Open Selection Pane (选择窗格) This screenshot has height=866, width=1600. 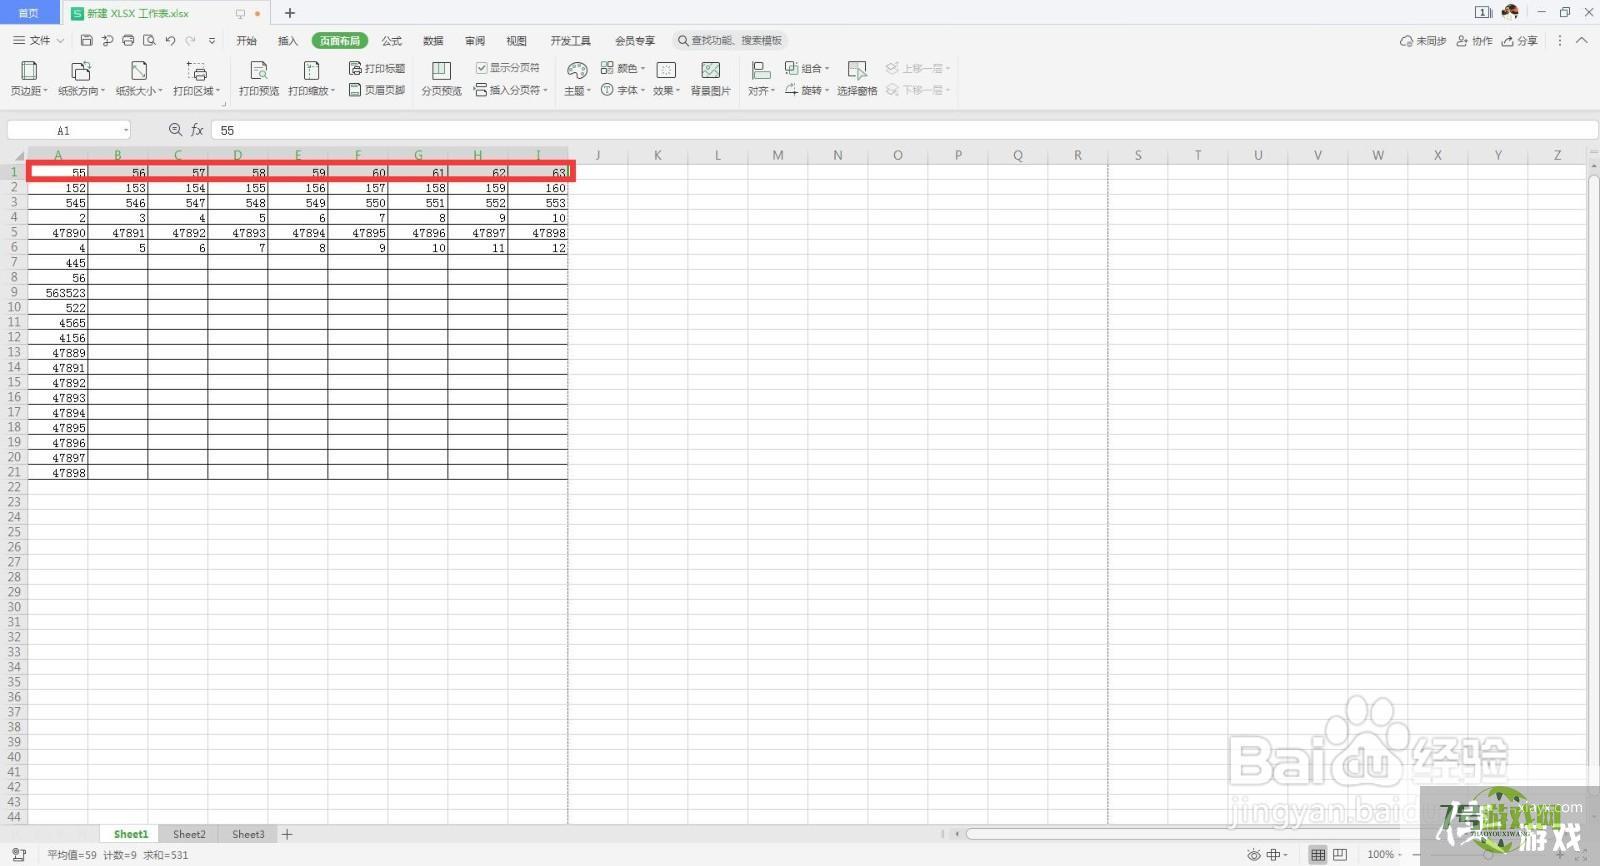click(x=857, y=79)
